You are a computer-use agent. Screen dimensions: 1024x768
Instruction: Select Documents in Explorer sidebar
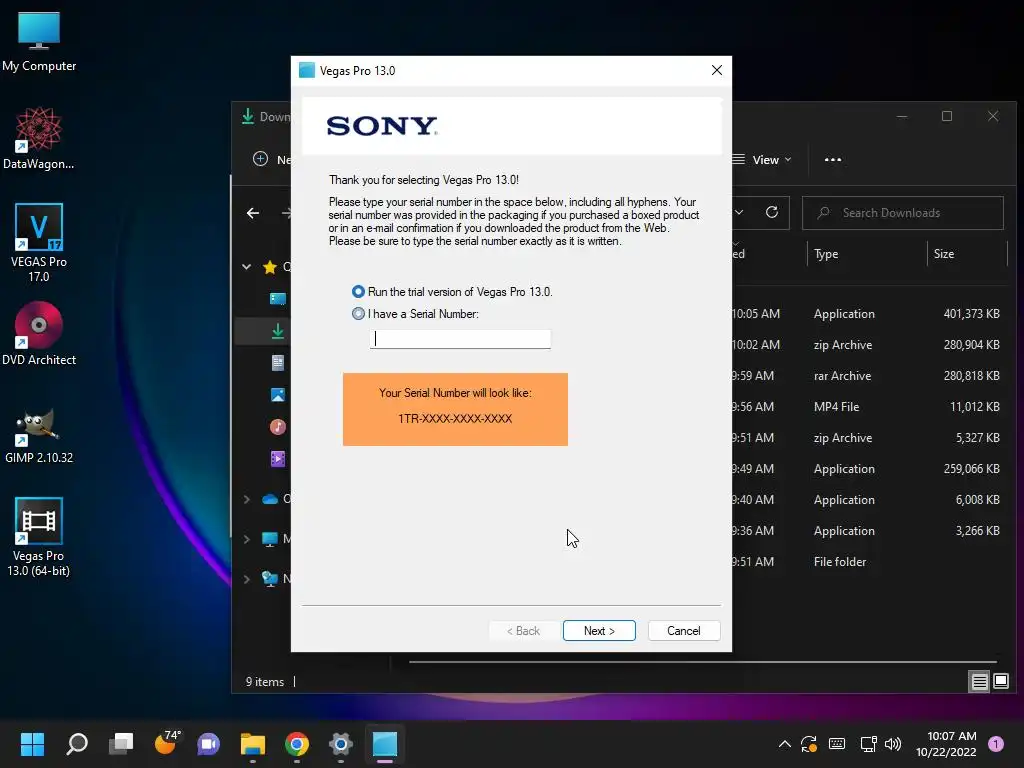coord(278,362)
